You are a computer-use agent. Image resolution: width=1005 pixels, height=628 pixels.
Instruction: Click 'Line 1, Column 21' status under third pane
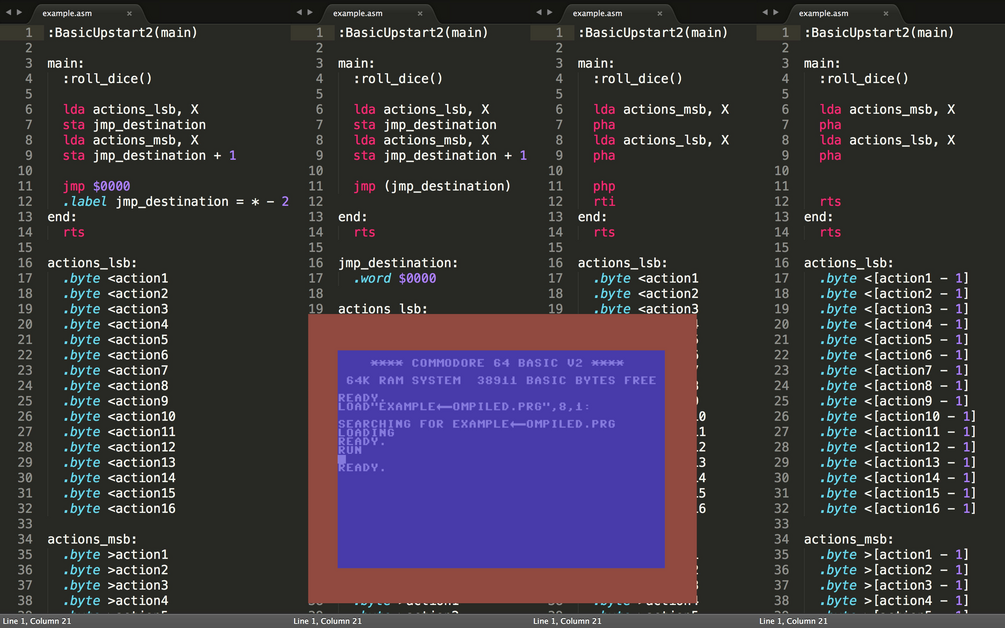pos(567,621)
